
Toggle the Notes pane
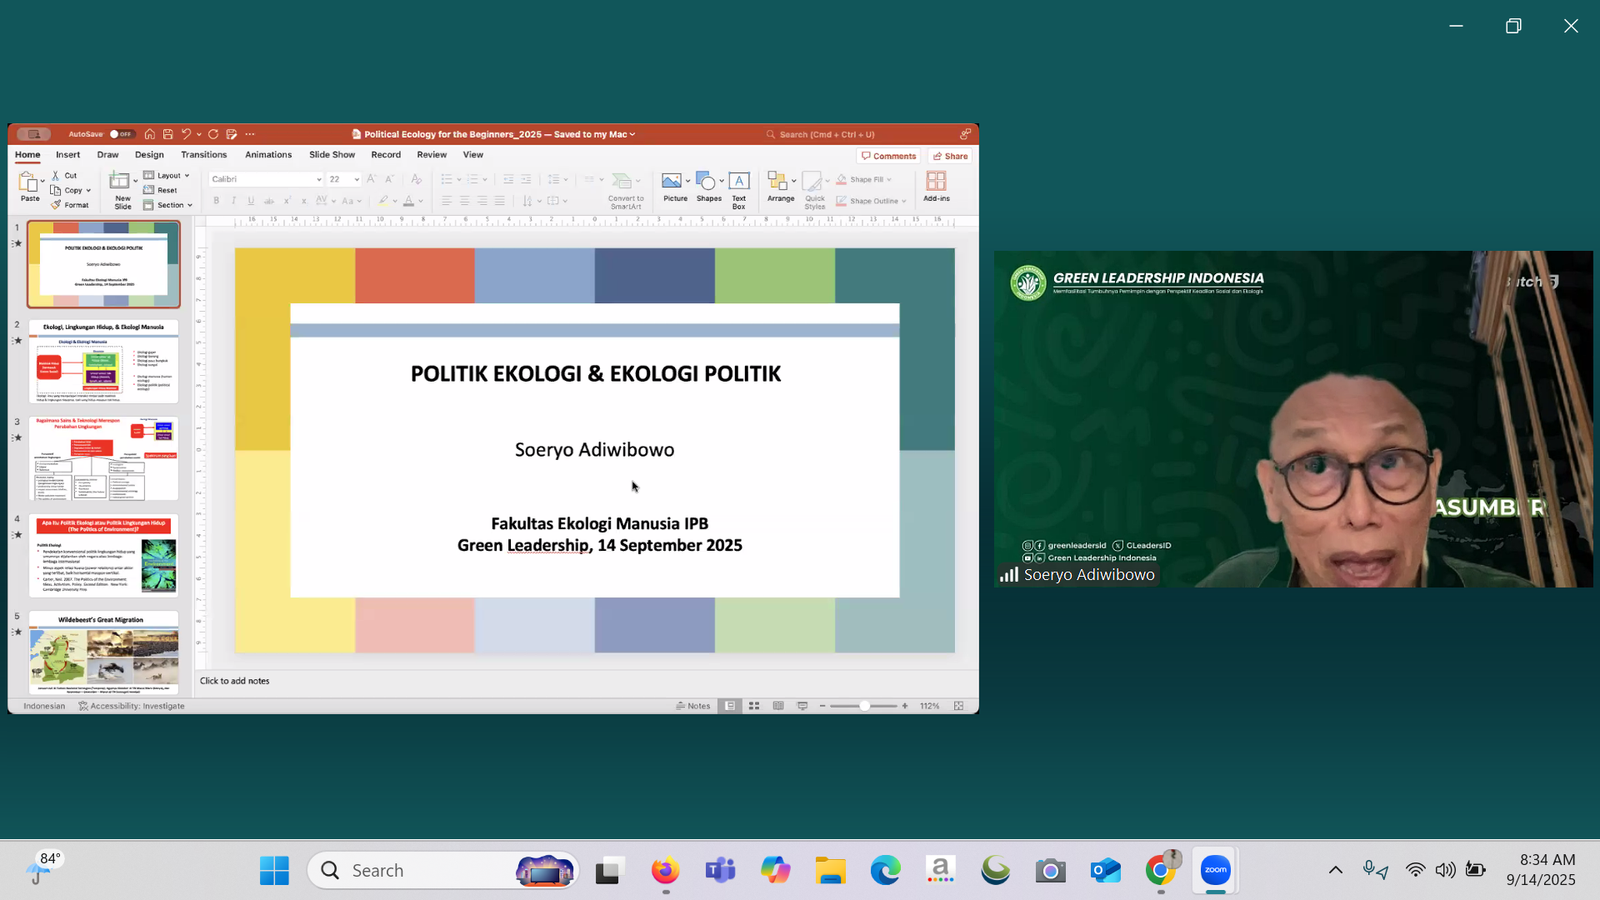[693, 706]
